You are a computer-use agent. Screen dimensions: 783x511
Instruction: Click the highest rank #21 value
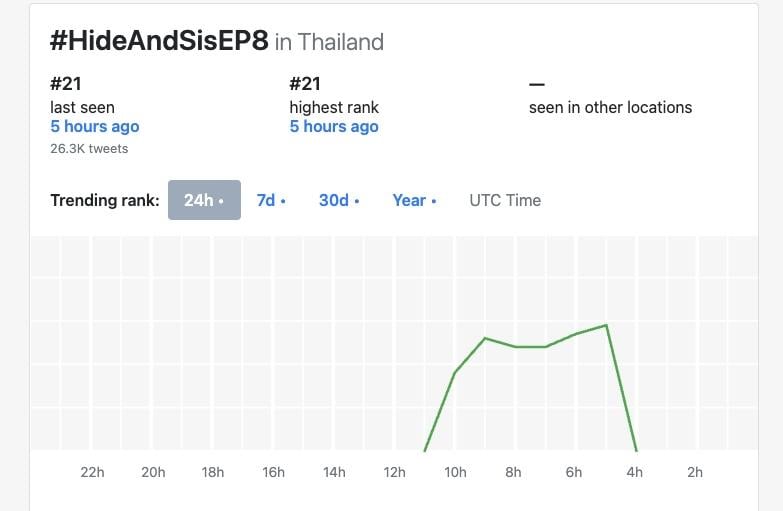[305, 83]
